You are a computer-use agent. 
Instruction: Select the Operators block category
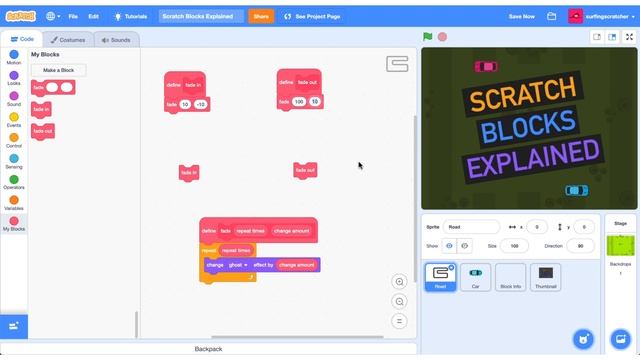[14, 182]
